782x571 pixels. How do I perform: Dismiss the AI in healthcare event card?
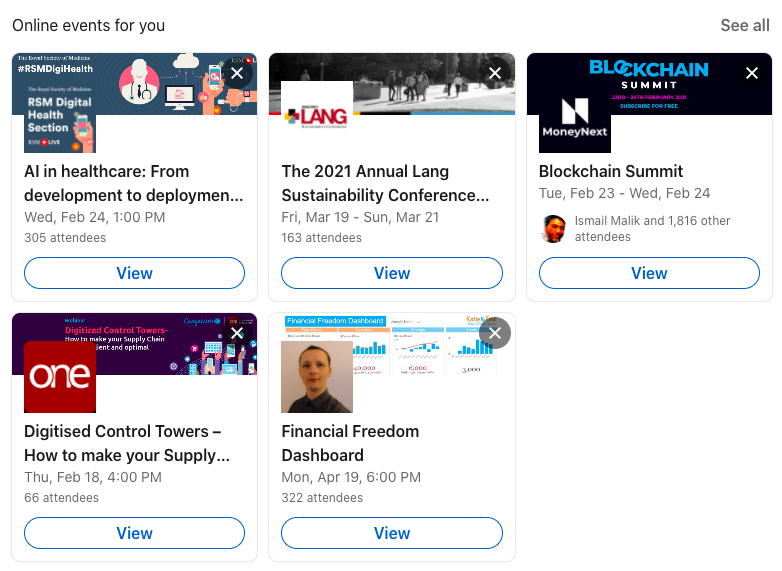[x=237, y=73]
